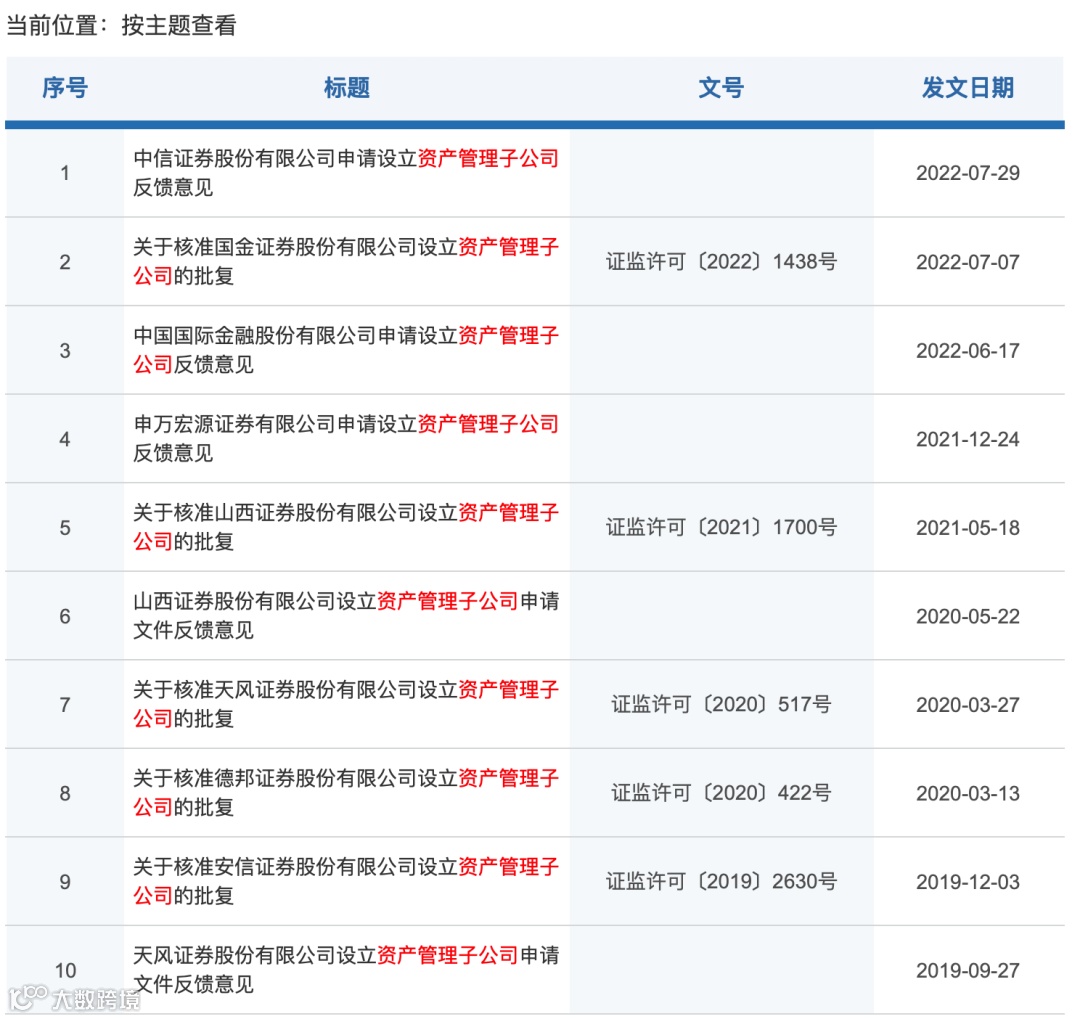Screen dimensions: 1080x1019
Task: Click the 文号 column header
Action: click(721, 88)
